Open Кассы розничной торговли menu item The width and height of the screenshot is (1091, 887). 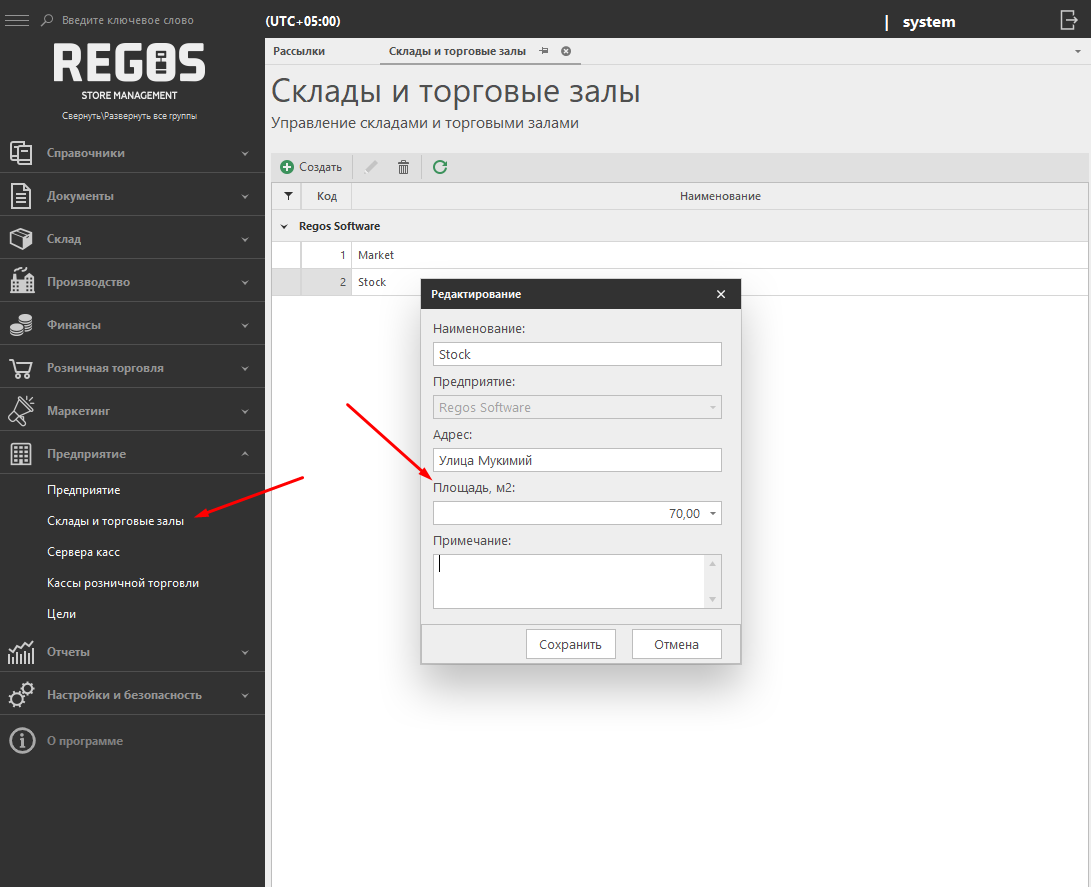(122, 583)
